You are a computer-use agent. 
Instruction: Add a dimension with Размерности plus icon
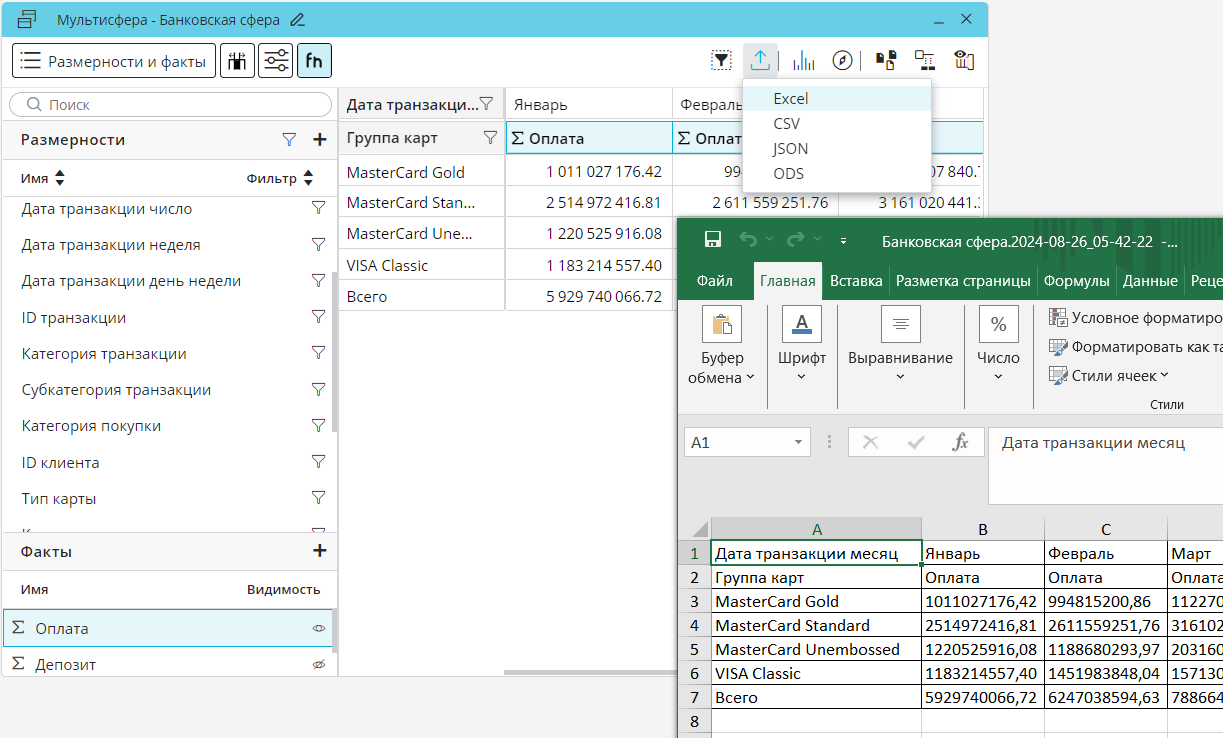click(319, 140)
